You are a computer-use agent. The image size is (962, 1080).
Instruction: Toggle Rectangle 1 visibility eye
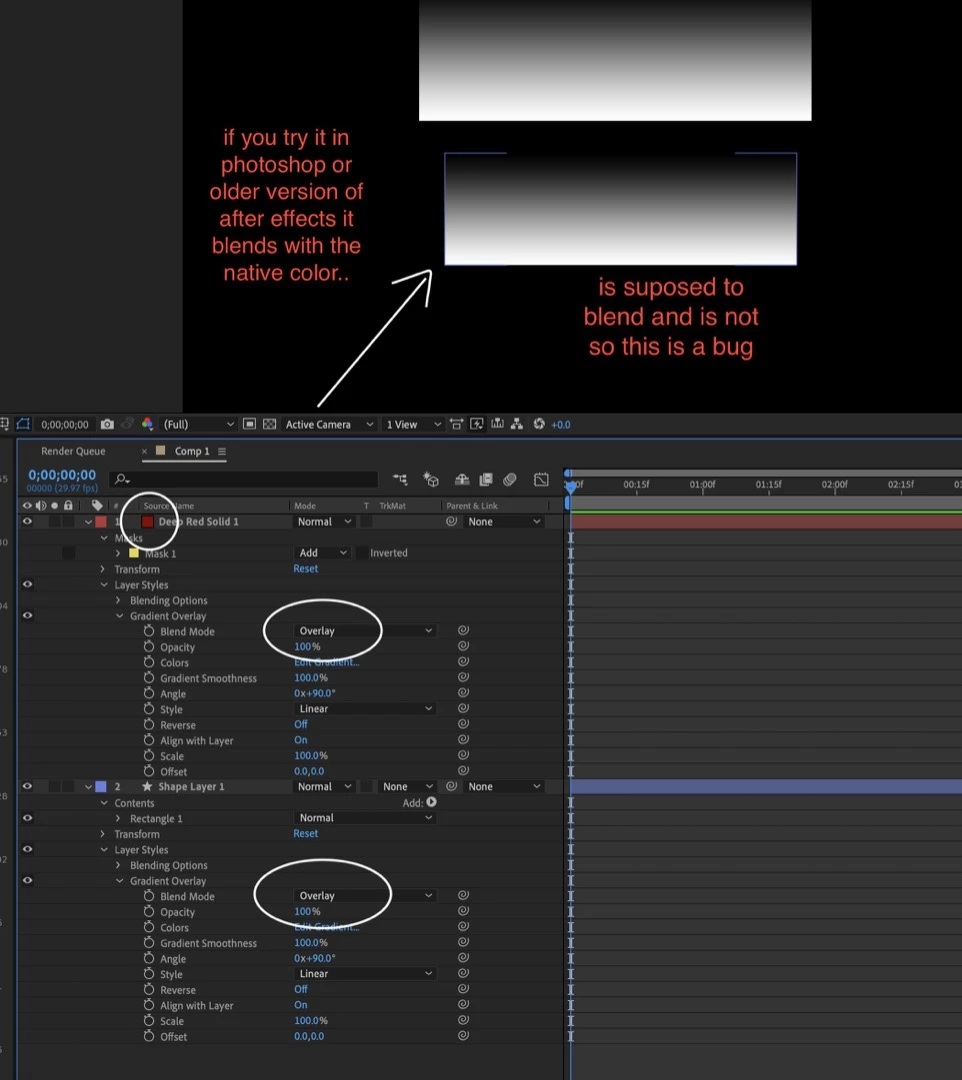click(28, 818)
